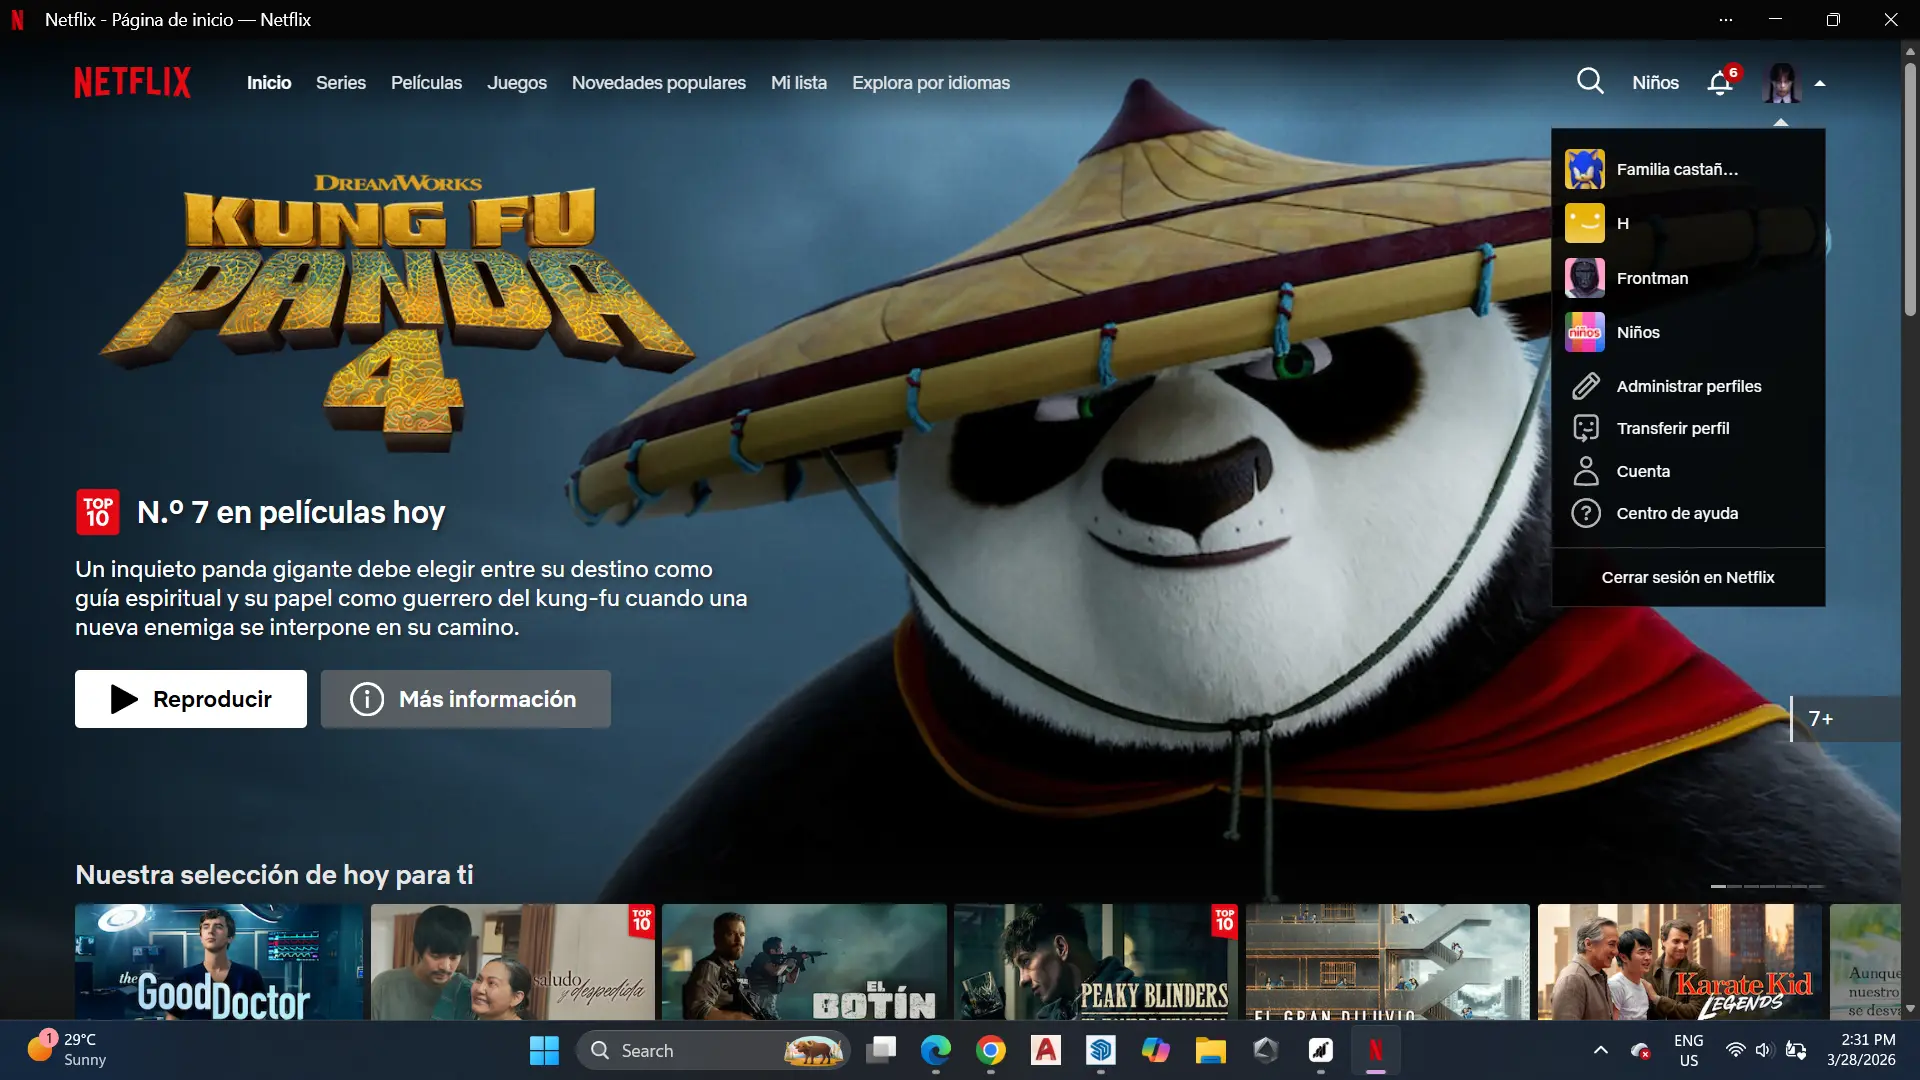Click pencil icon for Administrar perfiles
The height and width of the screenshot is (1080, 1920).
click(1586, 386)
